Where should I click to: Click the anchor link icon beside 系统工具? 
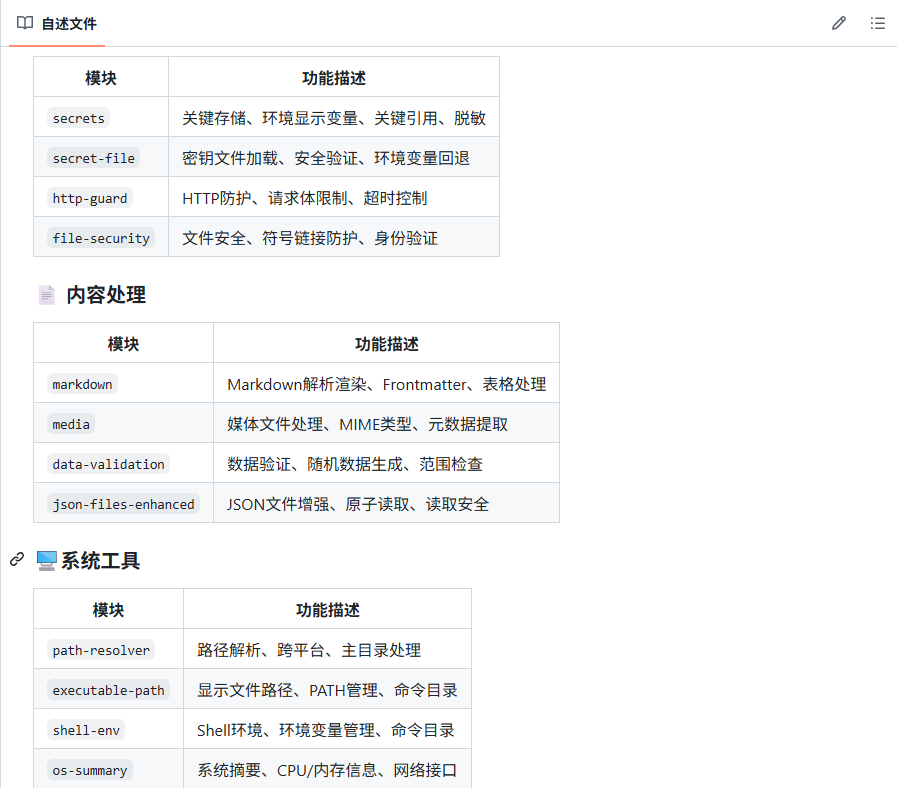click(17, 560)
